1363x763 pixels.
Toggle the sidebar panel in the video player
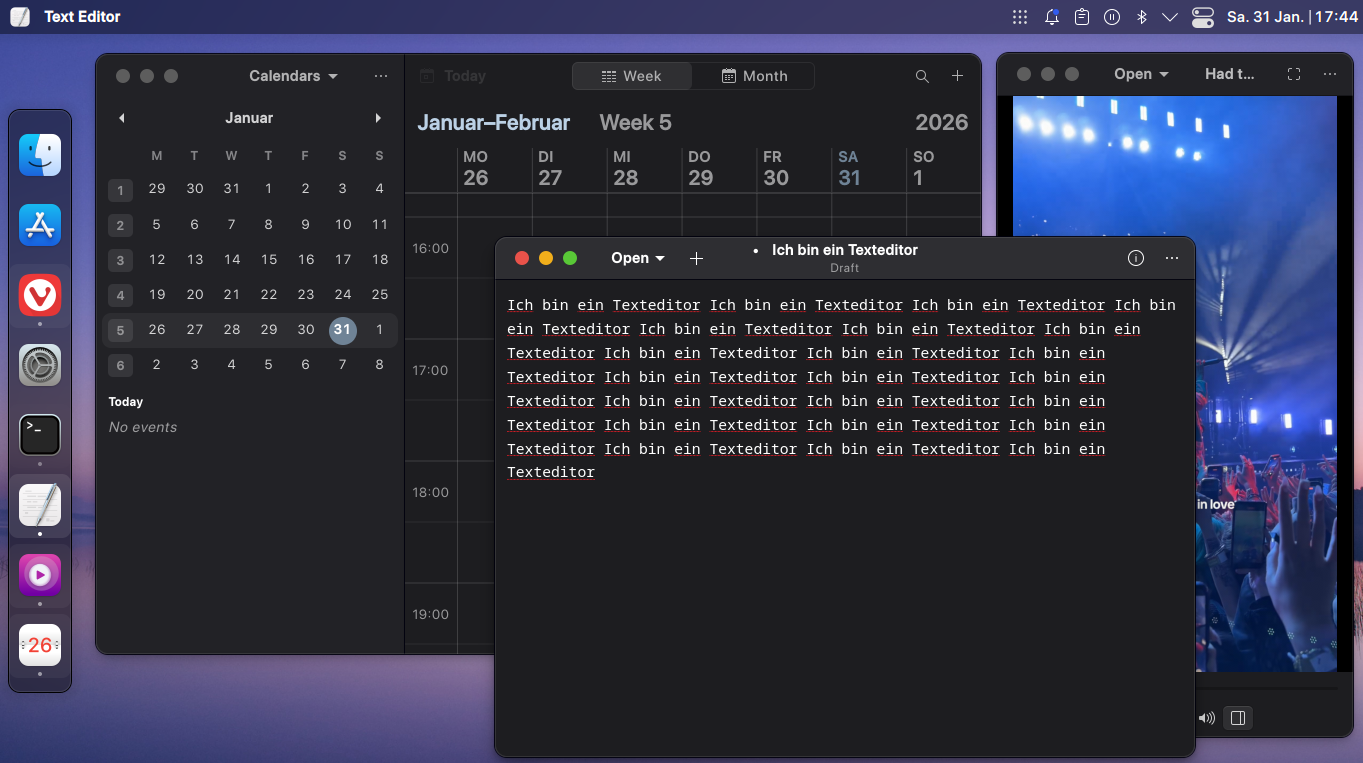click(x=1237, y=717)
